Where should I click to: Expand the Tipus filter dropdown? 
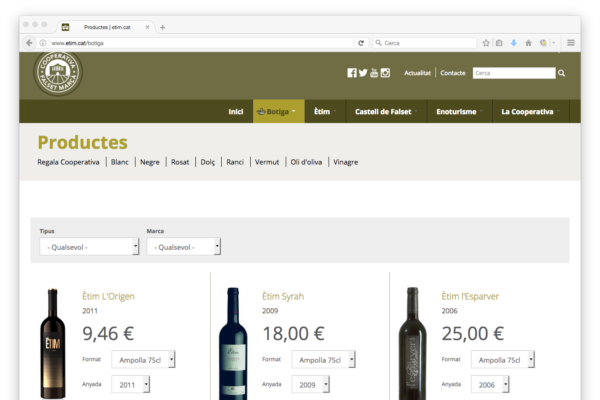coord(89,246)
